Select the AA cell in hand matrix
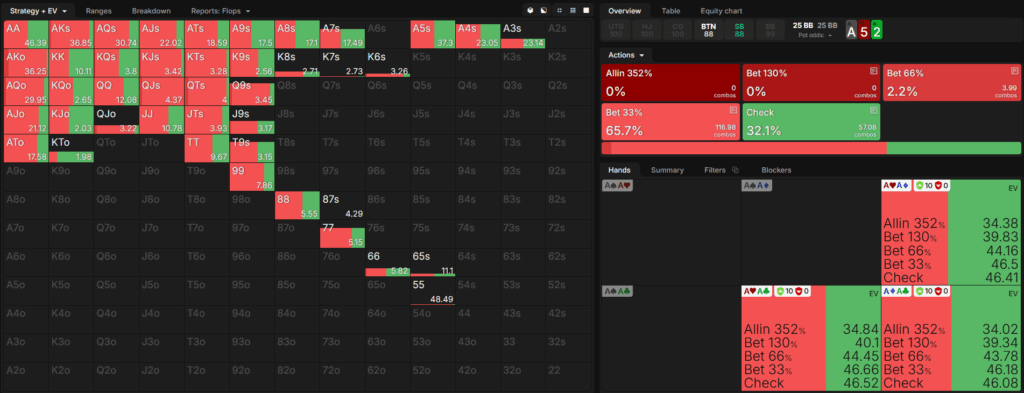The height and width of the screenshot is (393, 1024). coord(26,35)
